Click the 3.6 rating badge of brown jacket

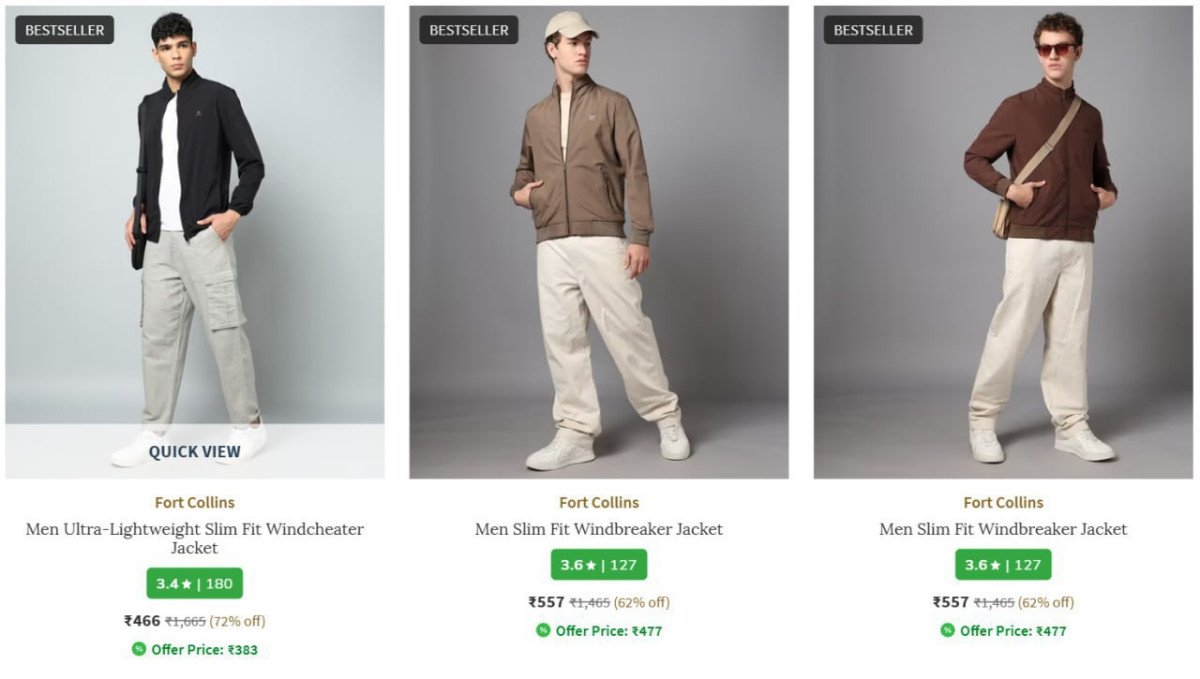[1003, 565]
